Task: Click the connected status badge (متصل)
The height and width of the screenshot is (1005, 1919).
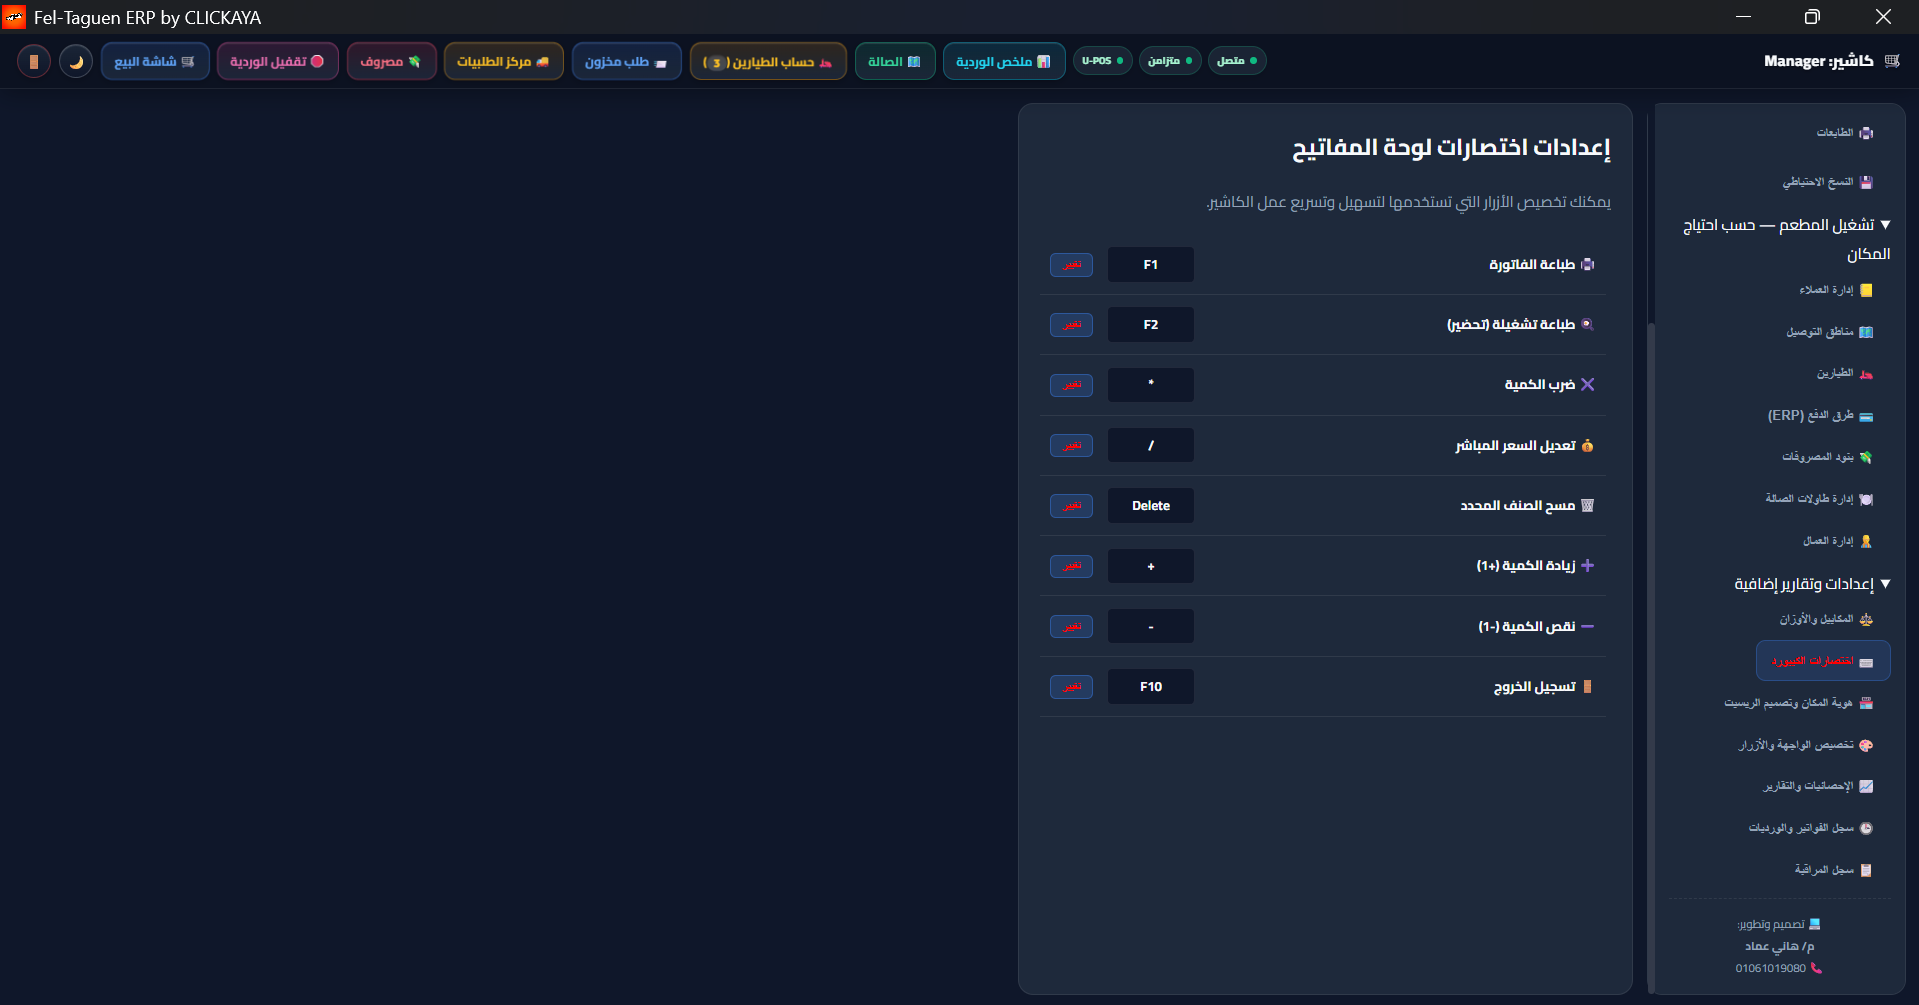Action: 1237,61
